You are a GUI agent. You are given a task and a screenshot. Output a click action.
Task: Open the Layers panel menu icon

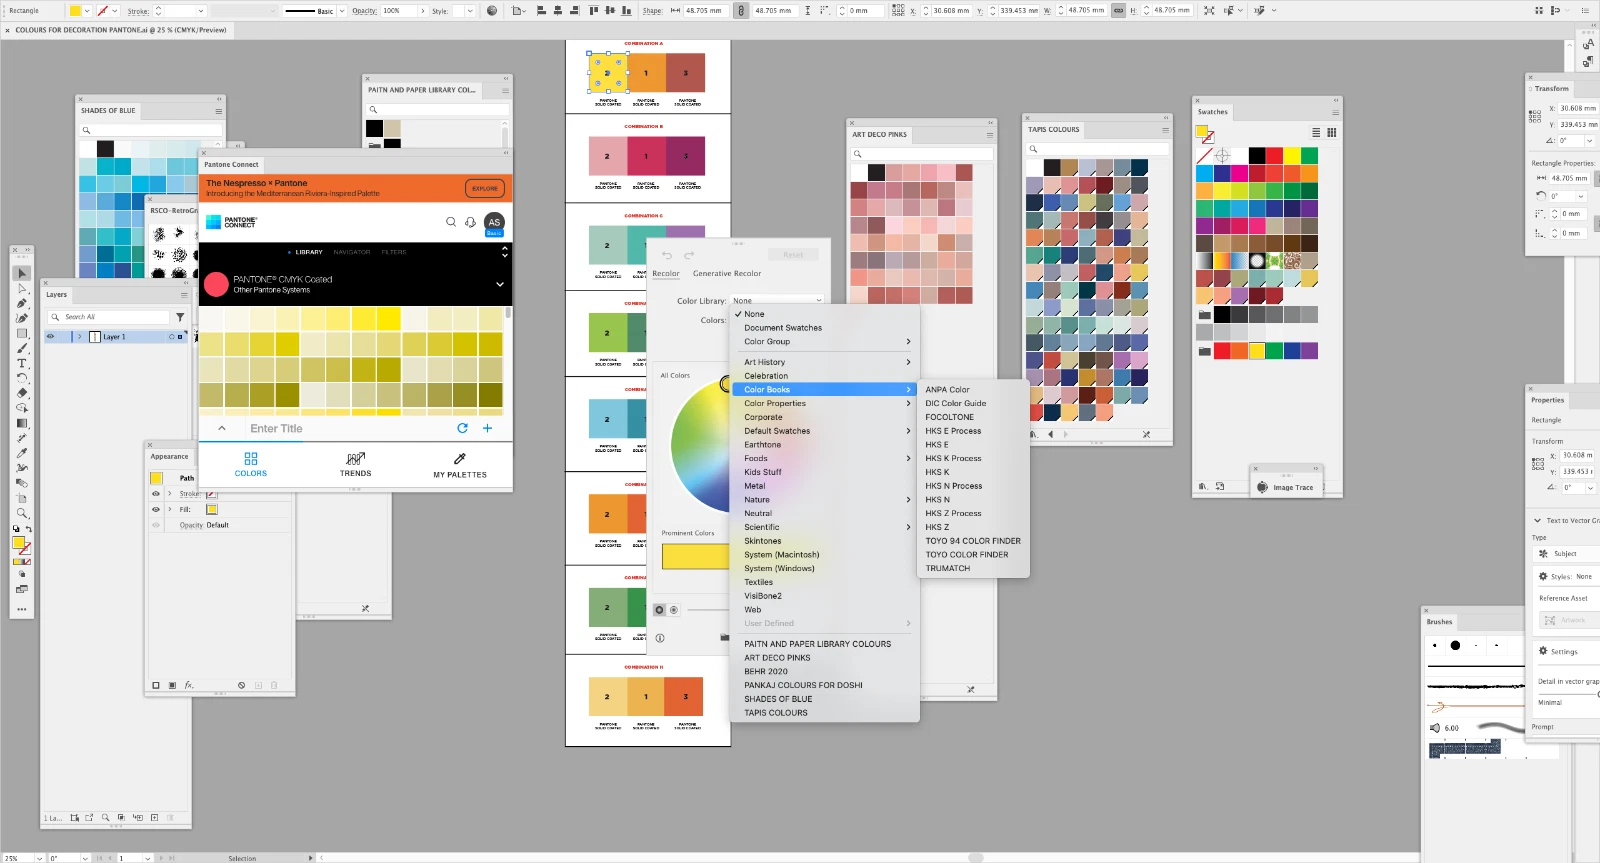(x=184, y=295)
